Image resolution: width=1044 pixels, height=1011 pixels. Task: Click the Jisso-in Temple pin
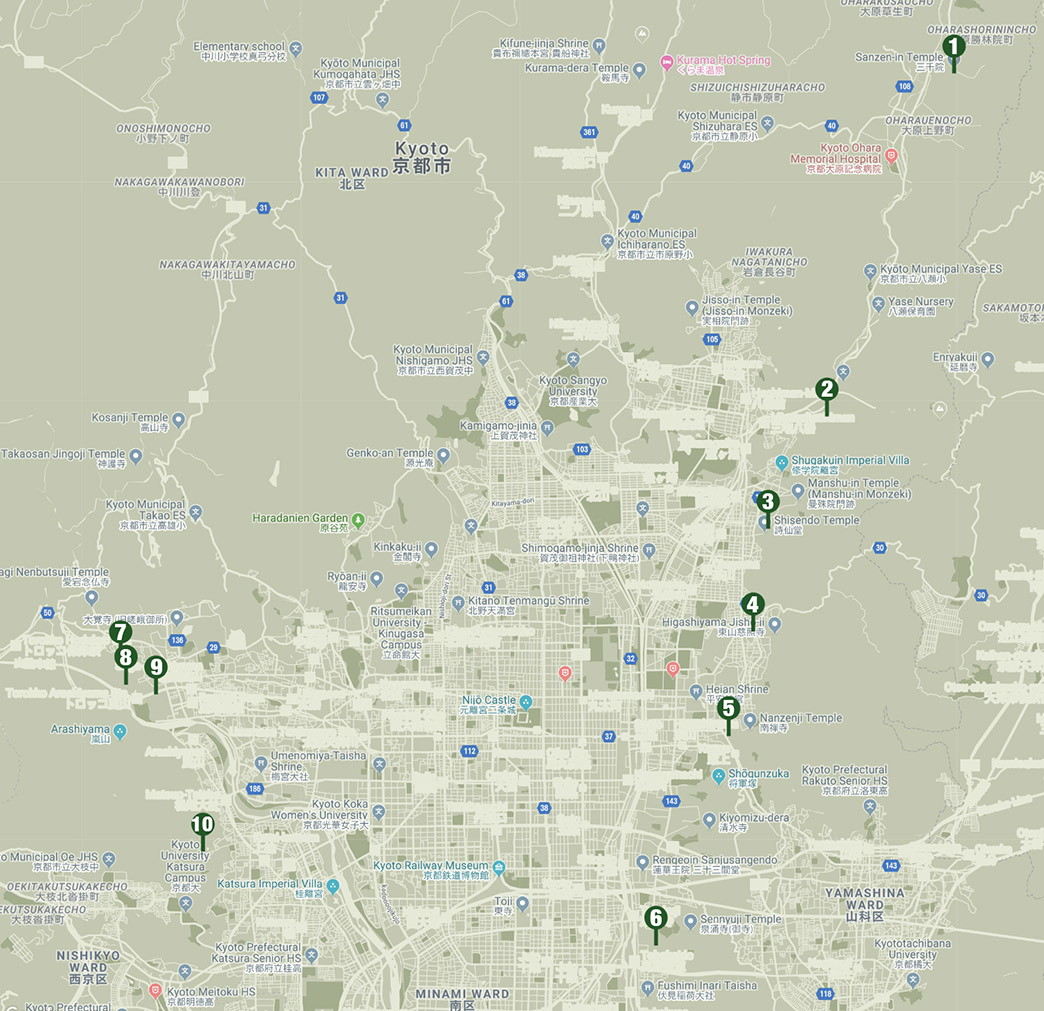pyautogui.click(x=692, y=308)
